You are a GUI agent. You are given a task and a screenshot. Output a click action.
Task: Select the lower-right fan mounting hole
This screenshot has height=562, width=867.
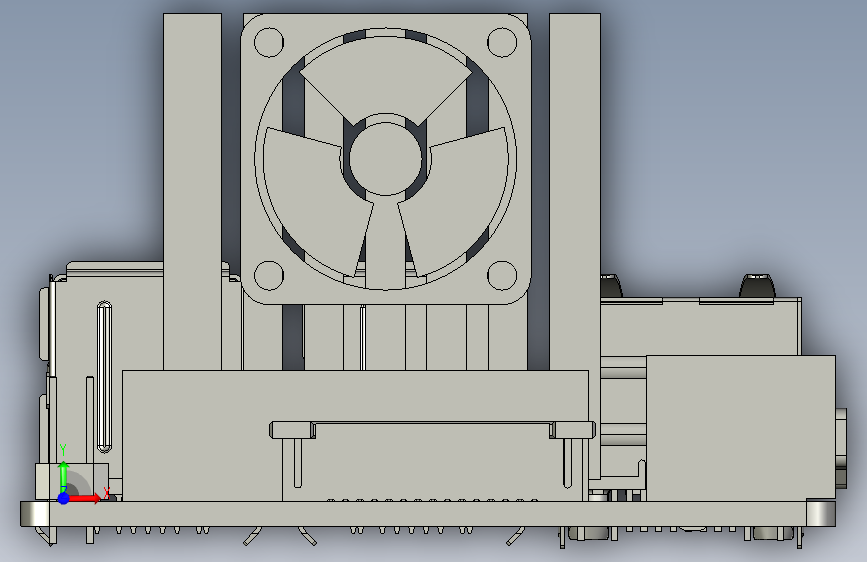(x=502, y=275)
